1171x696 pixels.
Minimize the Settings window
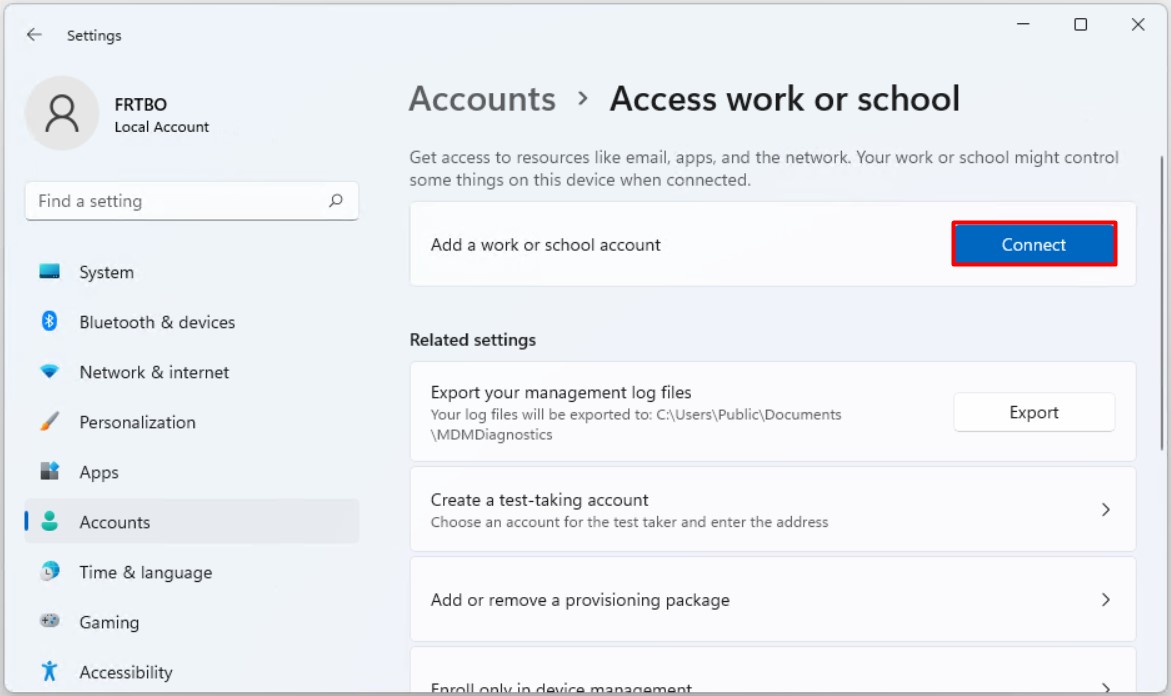[1023, 25]
